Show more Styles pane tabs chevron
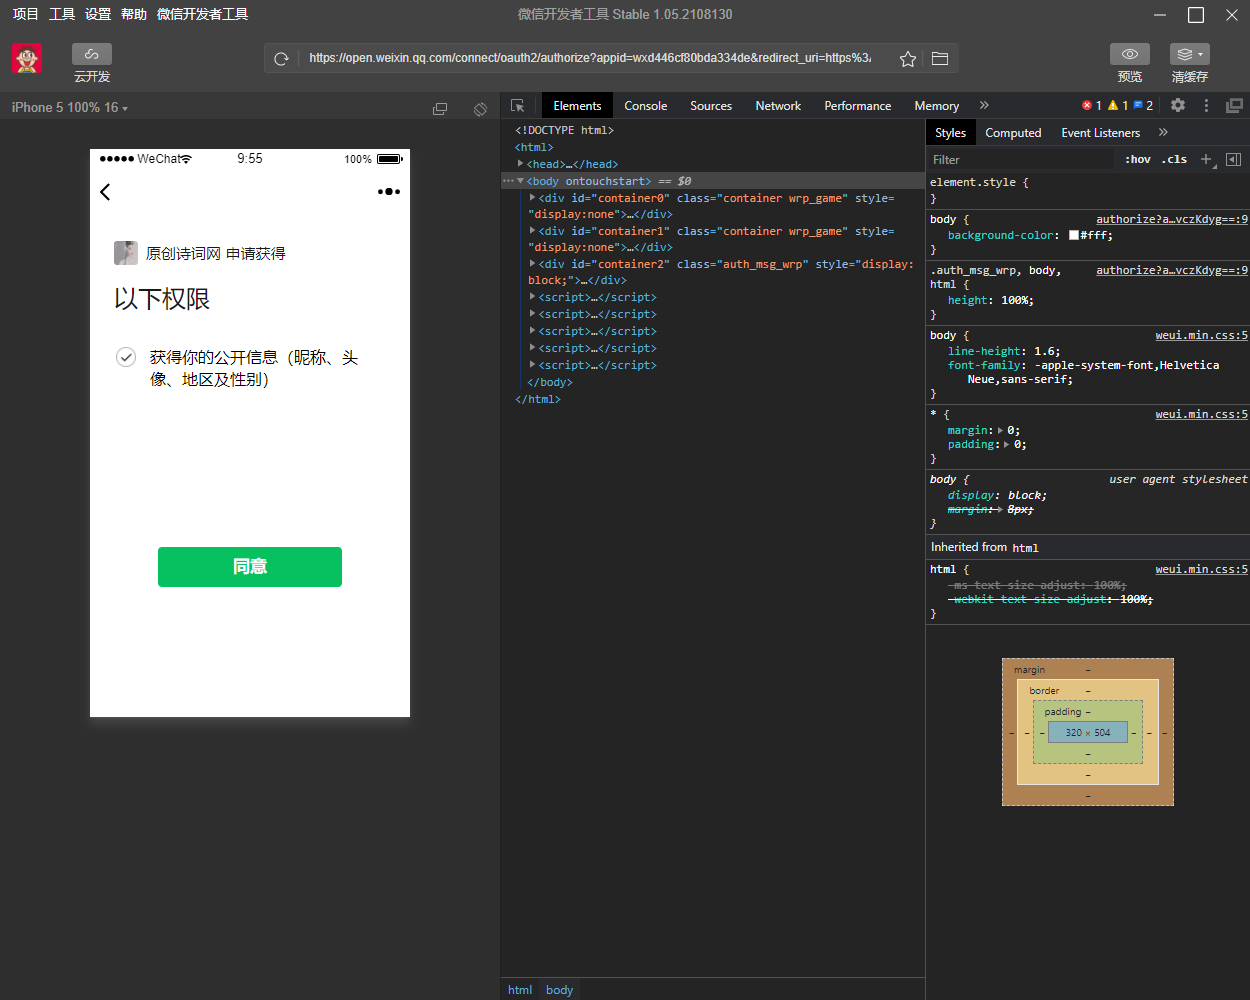Viewport: 1250px width, 1000px height. pos(1163,132)
